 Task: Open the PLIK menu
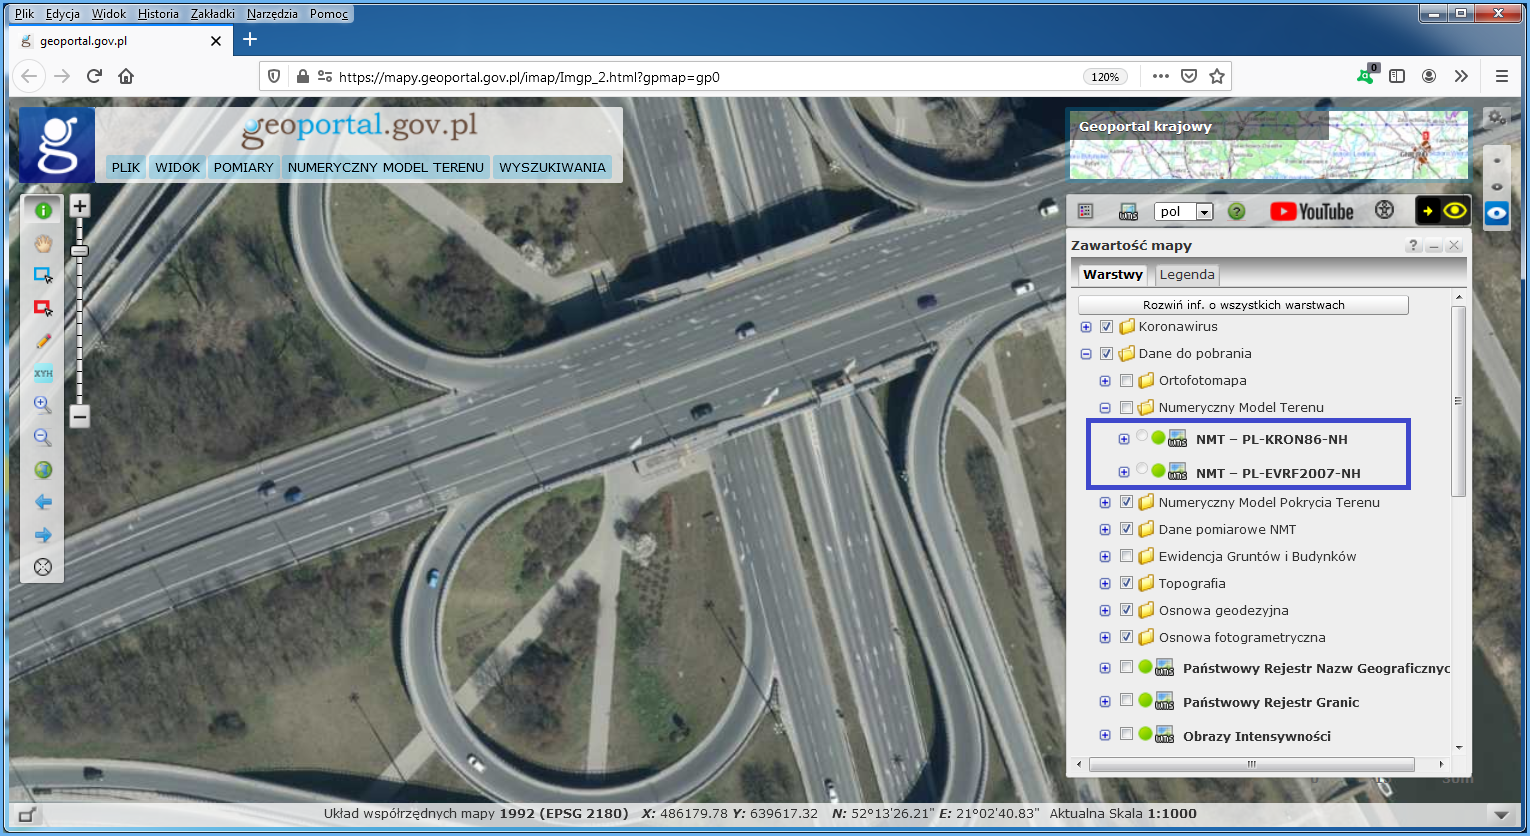[x=126, y=167]
